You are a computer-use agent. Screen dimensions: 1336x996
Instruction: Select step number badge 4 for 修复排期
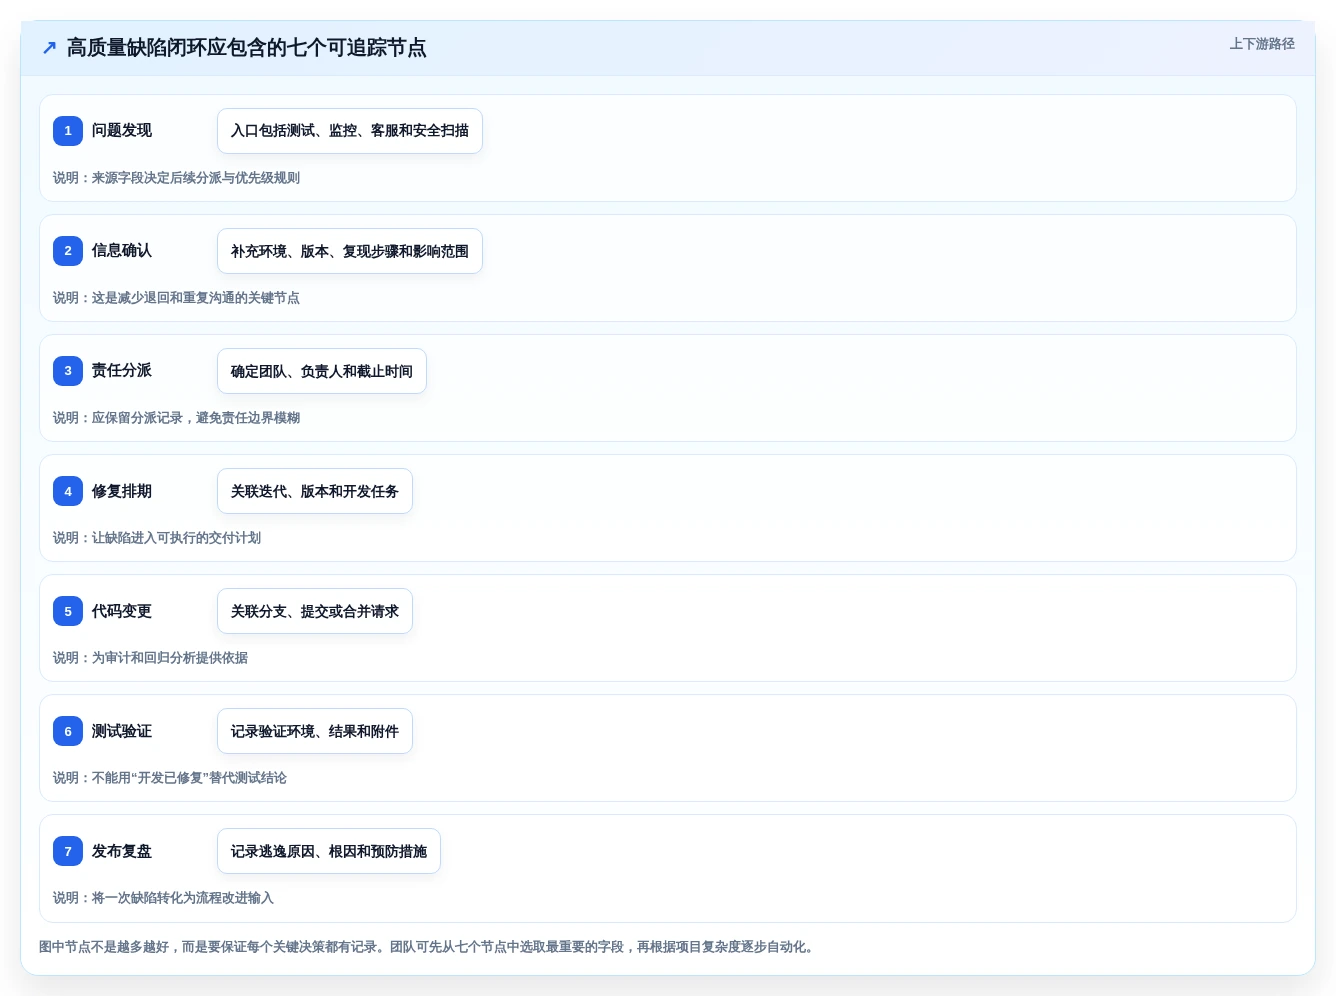(x=68, y=491)
